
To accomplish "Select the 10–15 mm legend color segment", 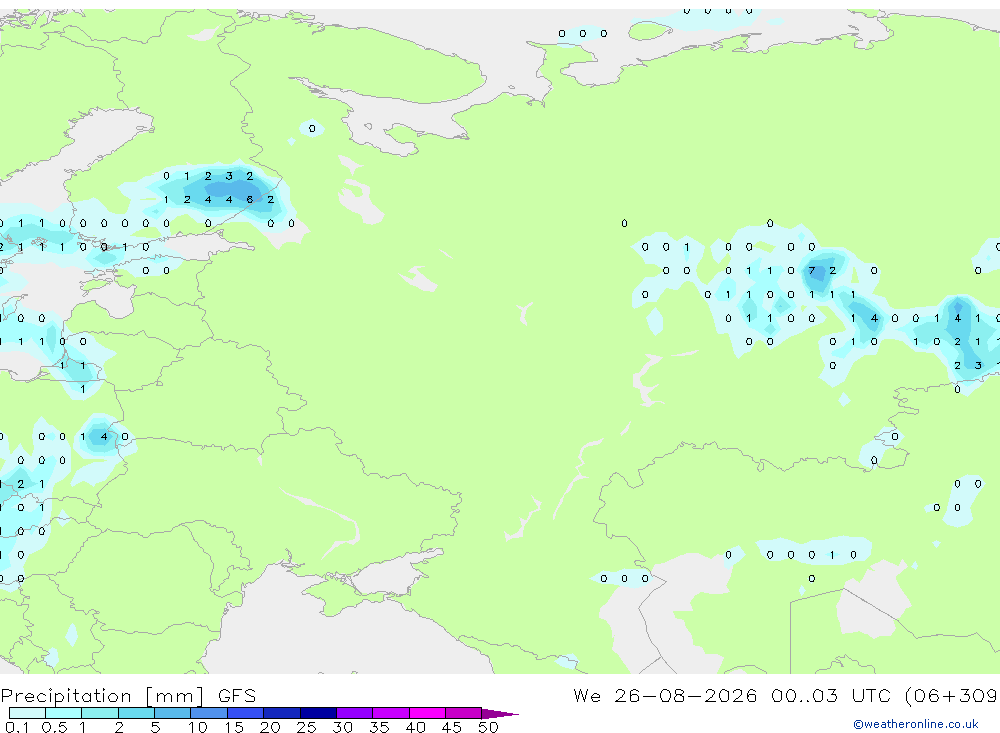I will (x=209, y=713).
